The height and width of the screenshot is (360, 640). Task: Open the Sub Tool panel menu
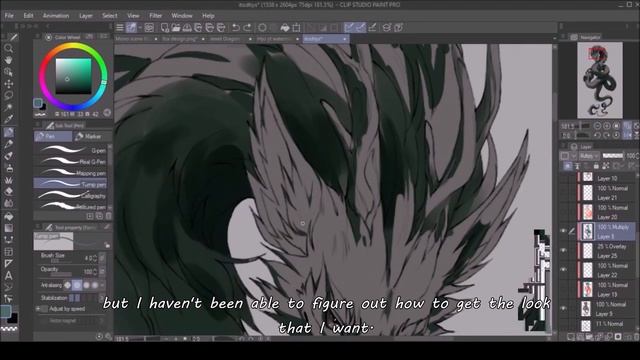(x=37, y=125)
